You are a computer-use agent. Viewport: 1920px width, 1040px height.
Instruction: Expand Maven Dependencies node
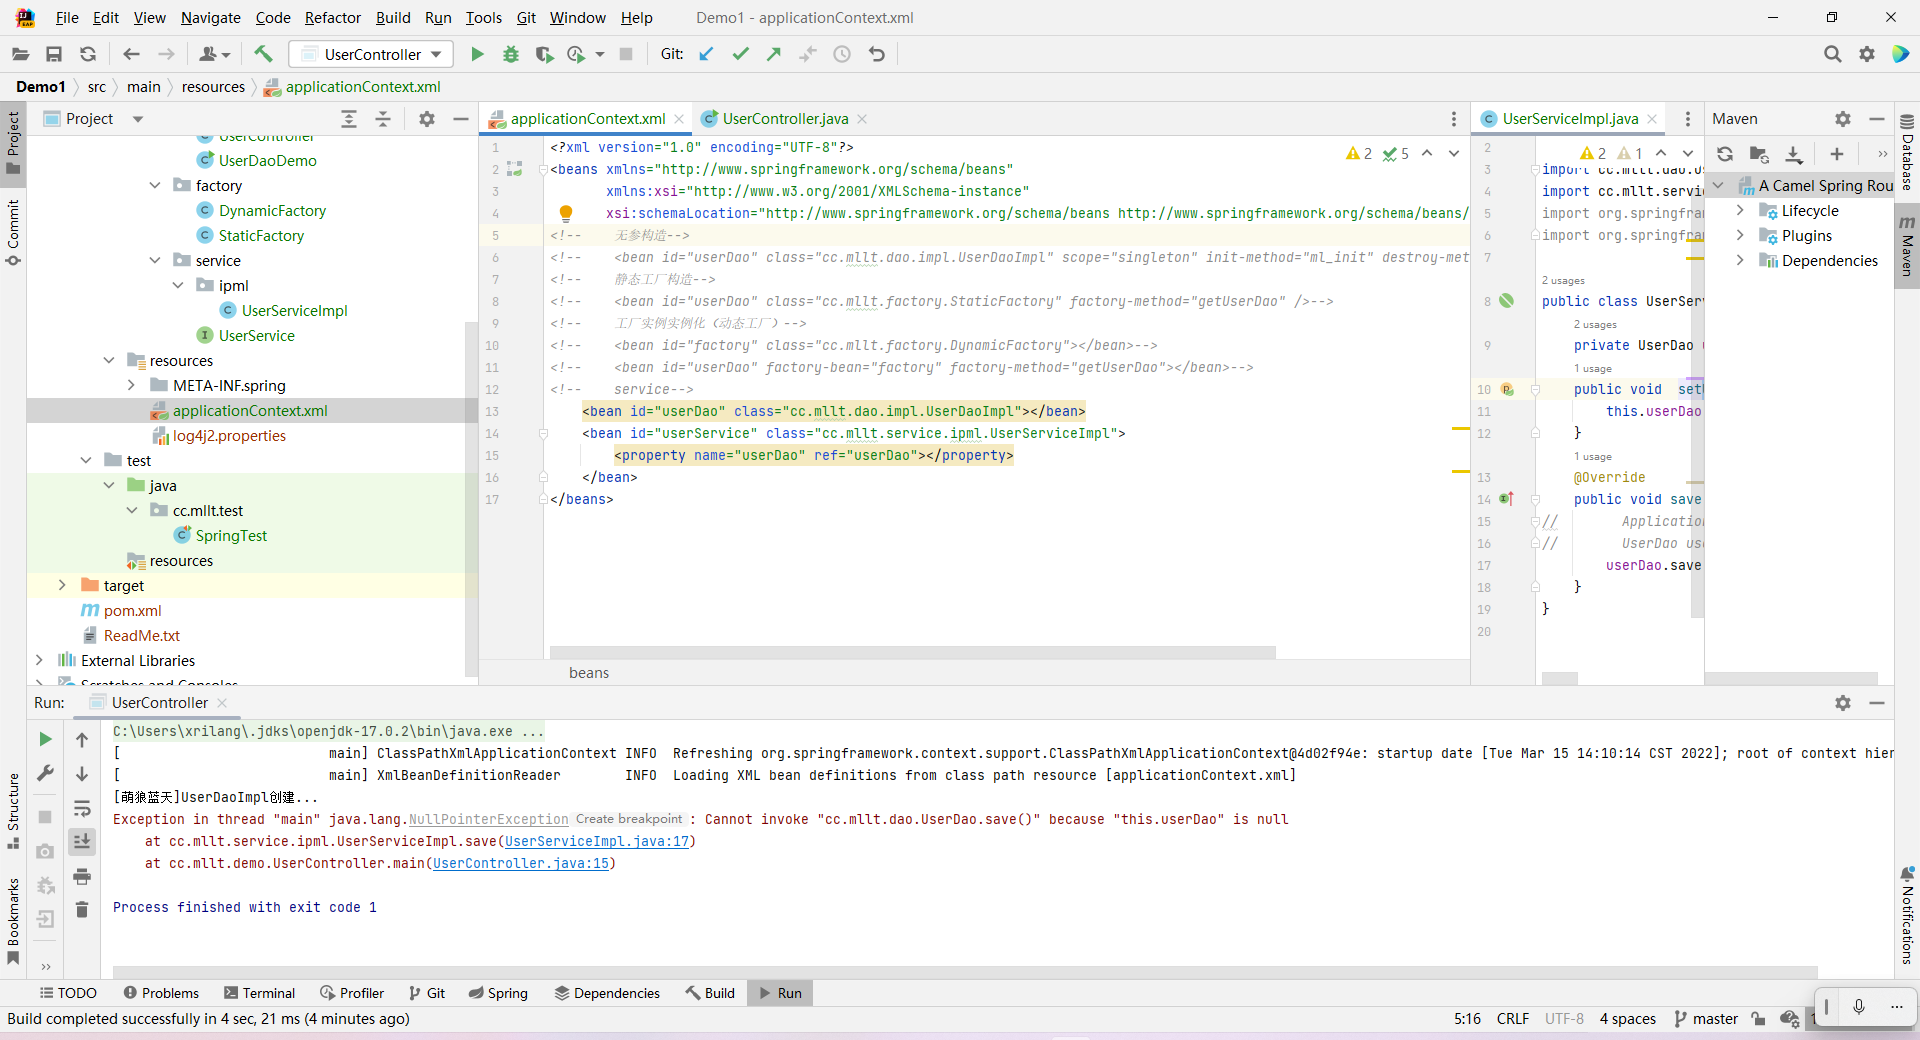tap(1740, 260)
